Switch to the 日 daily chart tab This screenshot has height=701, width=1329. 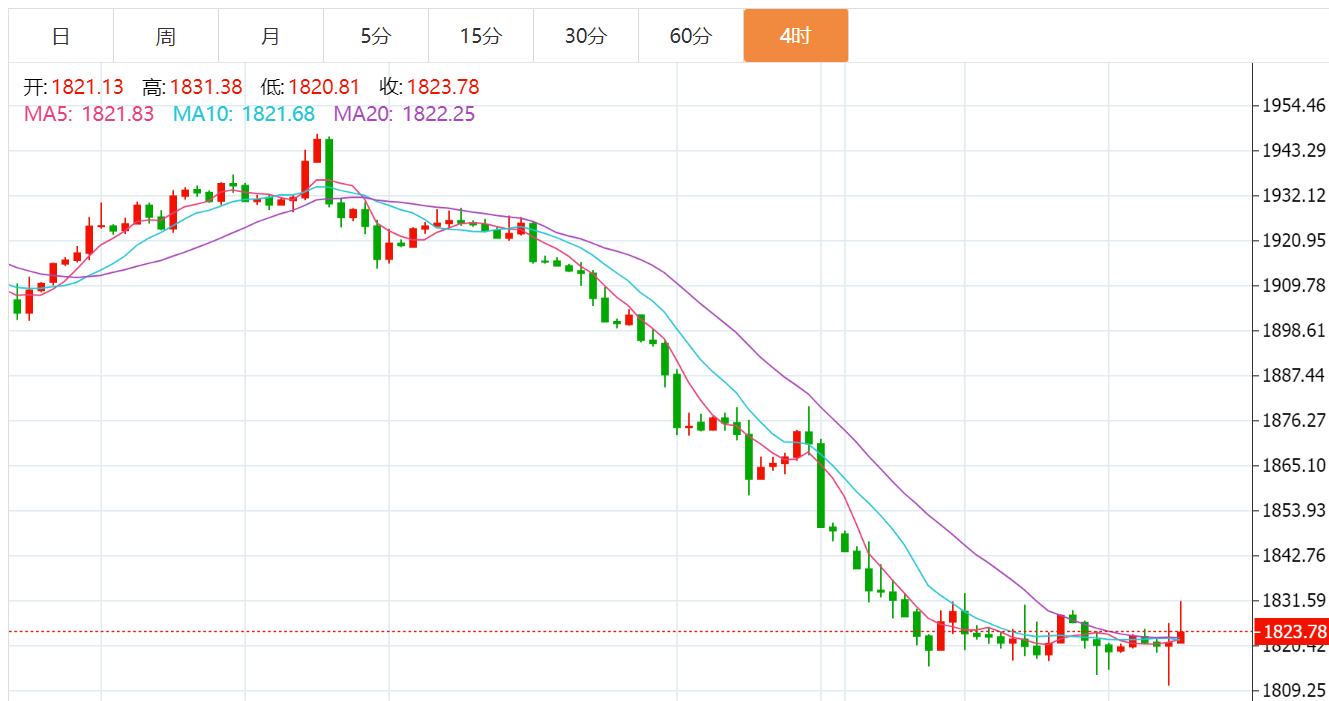coord(61,36)
